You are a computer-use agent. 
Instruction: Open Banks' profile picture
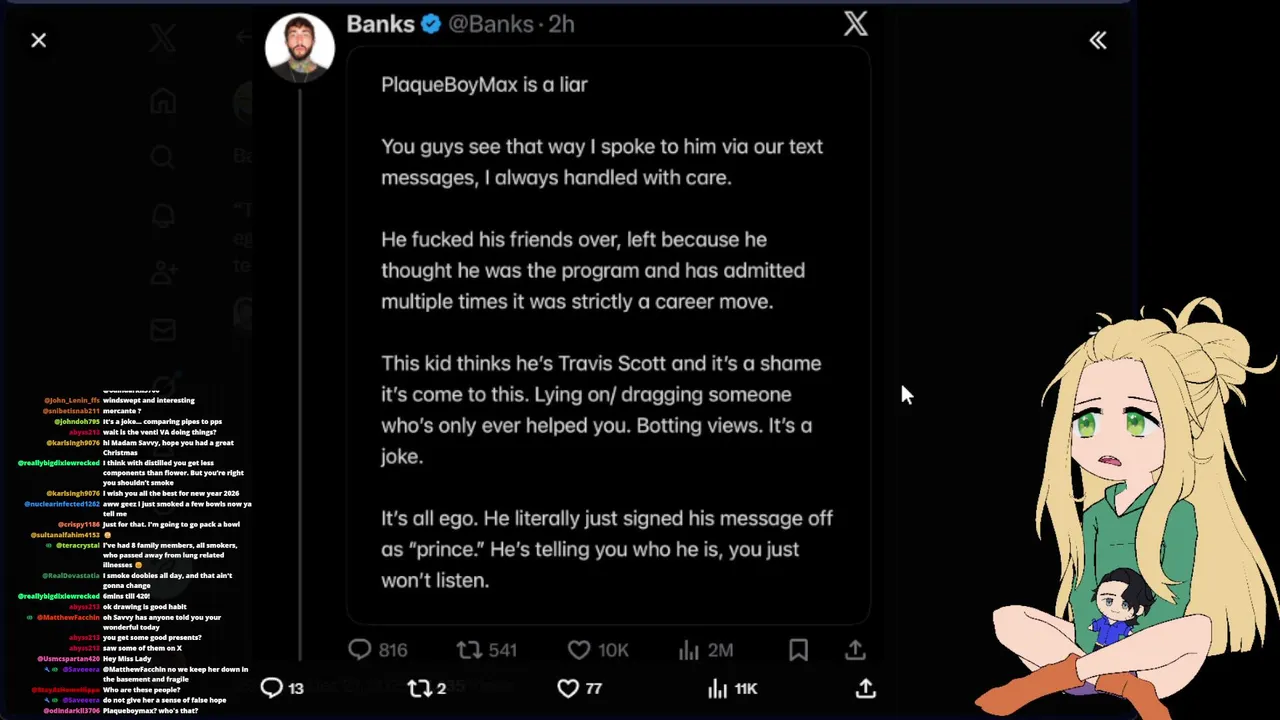[x=299, y=47]
